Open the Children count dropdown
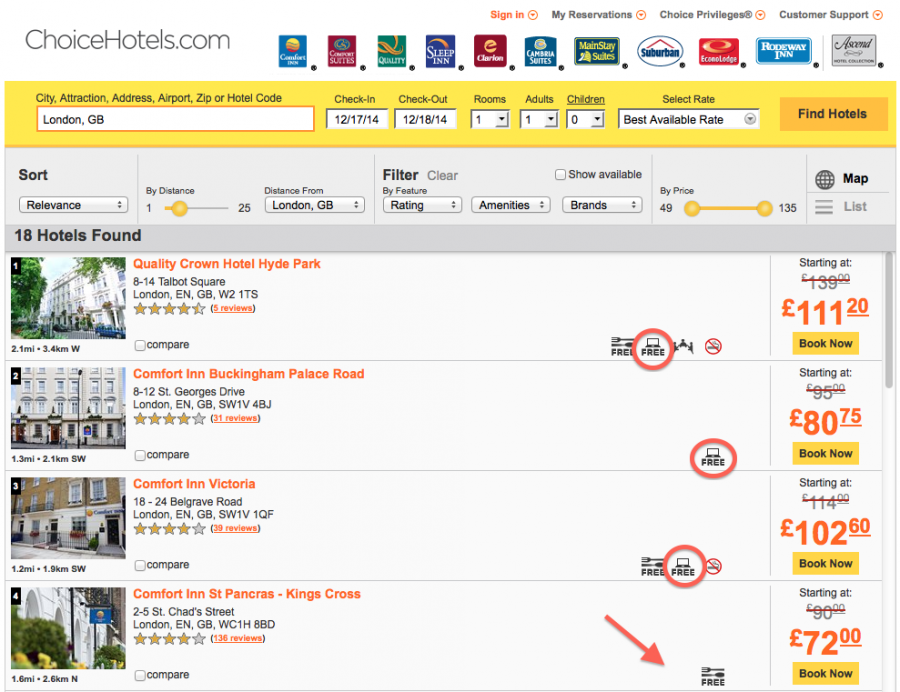 (585, 120)
